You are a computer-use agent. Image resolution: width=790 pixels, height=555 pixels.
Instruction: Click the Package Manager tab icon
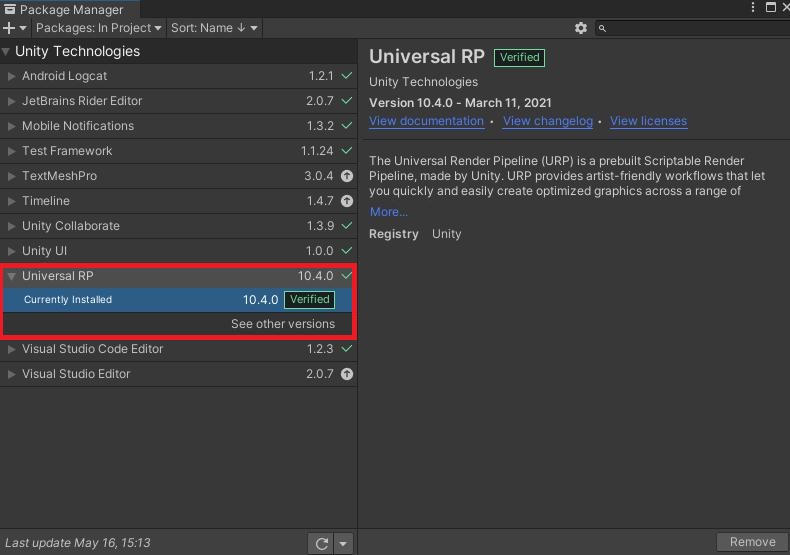[x=10, y=9]
